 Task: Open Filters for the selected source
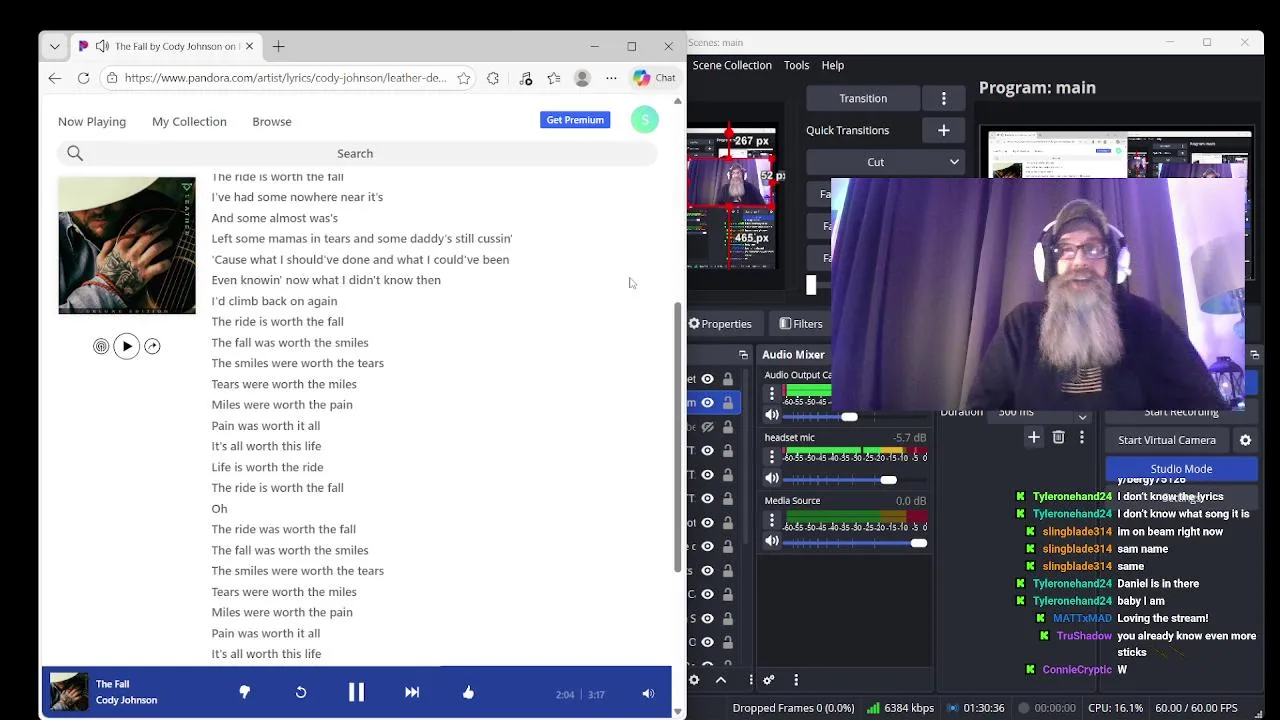(x=801, y=324)
